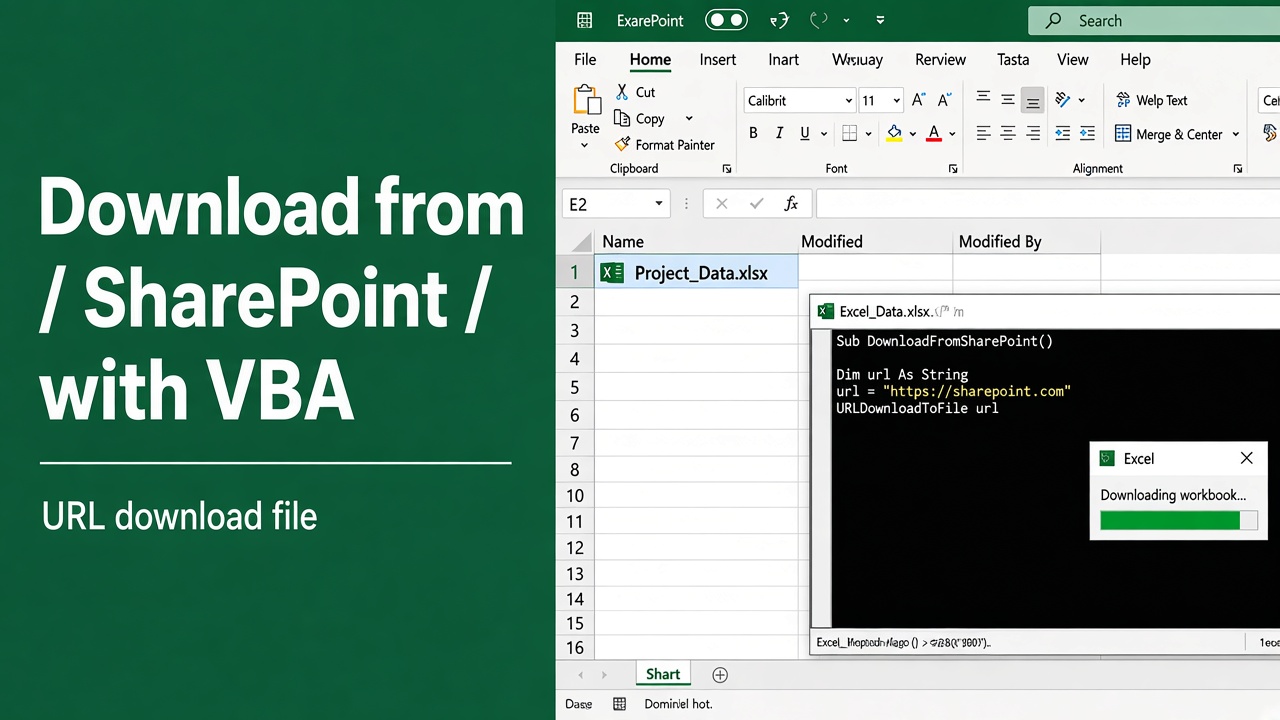Apply Bold formatting

click(753, 133)
